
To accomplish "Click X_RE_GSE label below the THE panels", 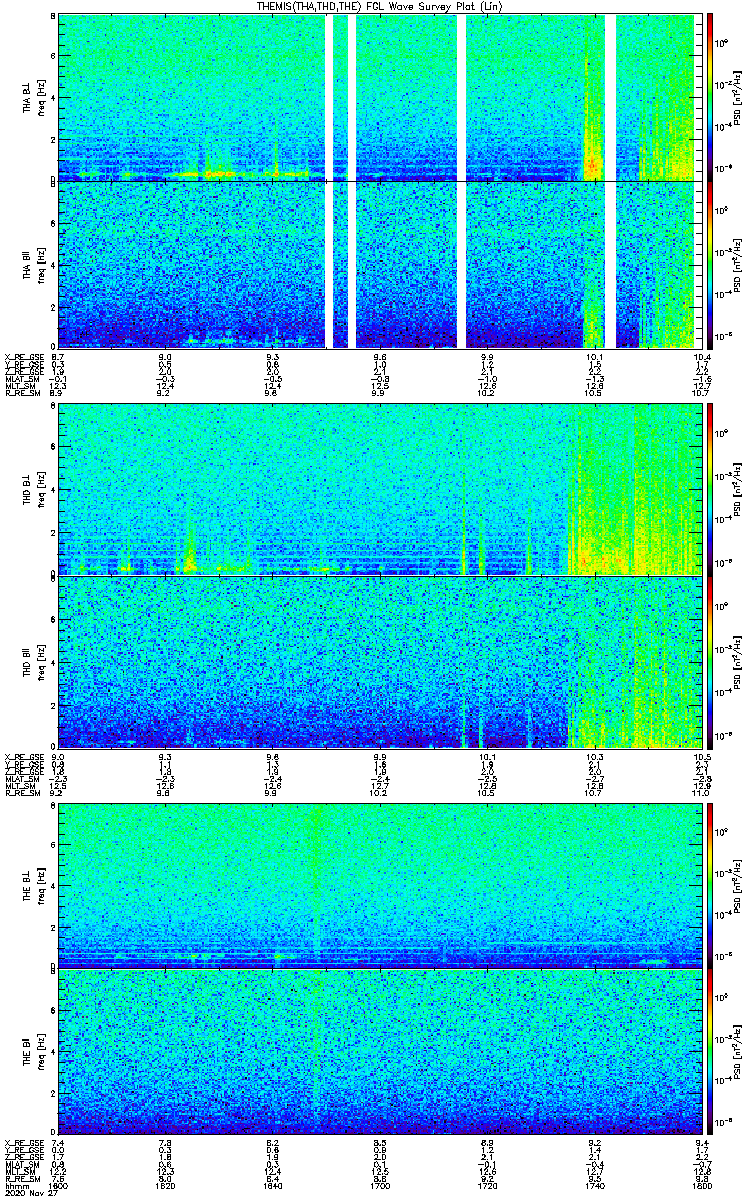I will 24,1143.
